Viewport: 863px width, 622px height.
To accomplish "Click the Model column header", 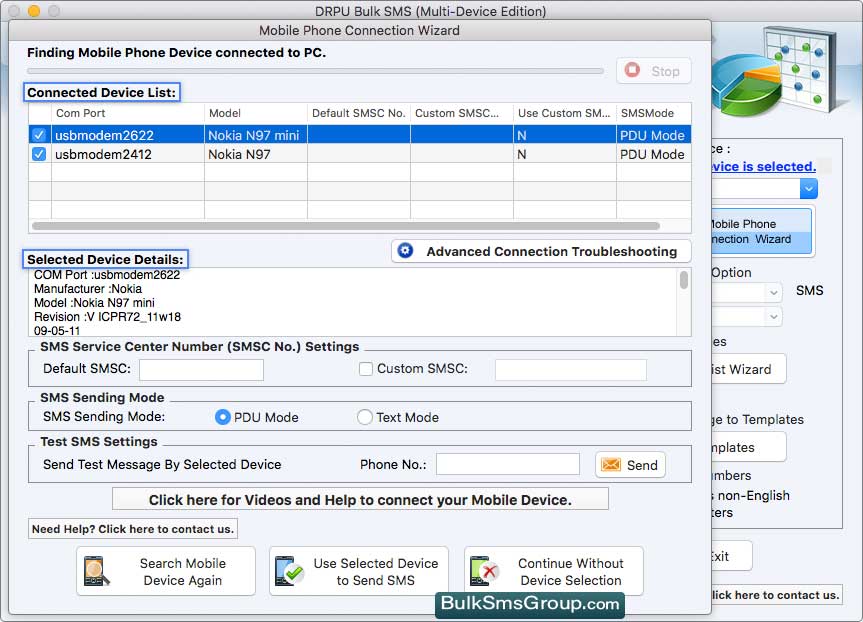I will click(256, 113).
